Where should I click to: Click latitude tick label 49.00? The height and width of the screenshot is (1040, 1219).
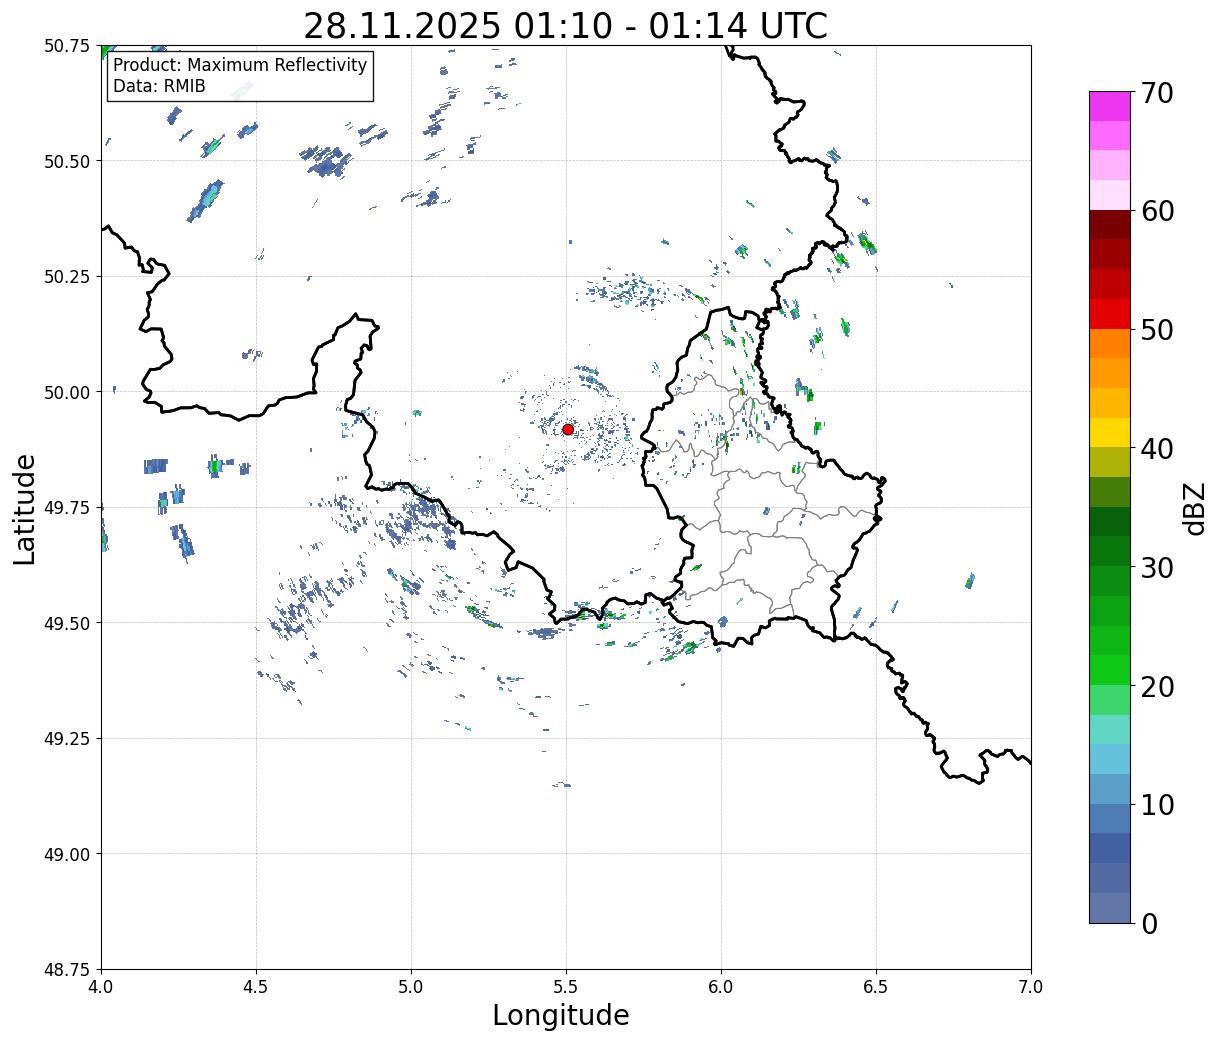pyautogui.click(x=67, y=854)
